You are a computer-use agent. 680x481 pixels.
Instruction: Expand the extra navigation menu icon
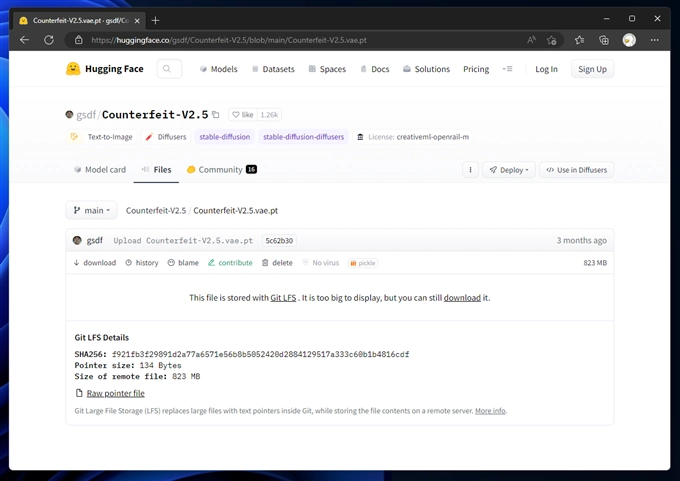(x=507, y=69)
